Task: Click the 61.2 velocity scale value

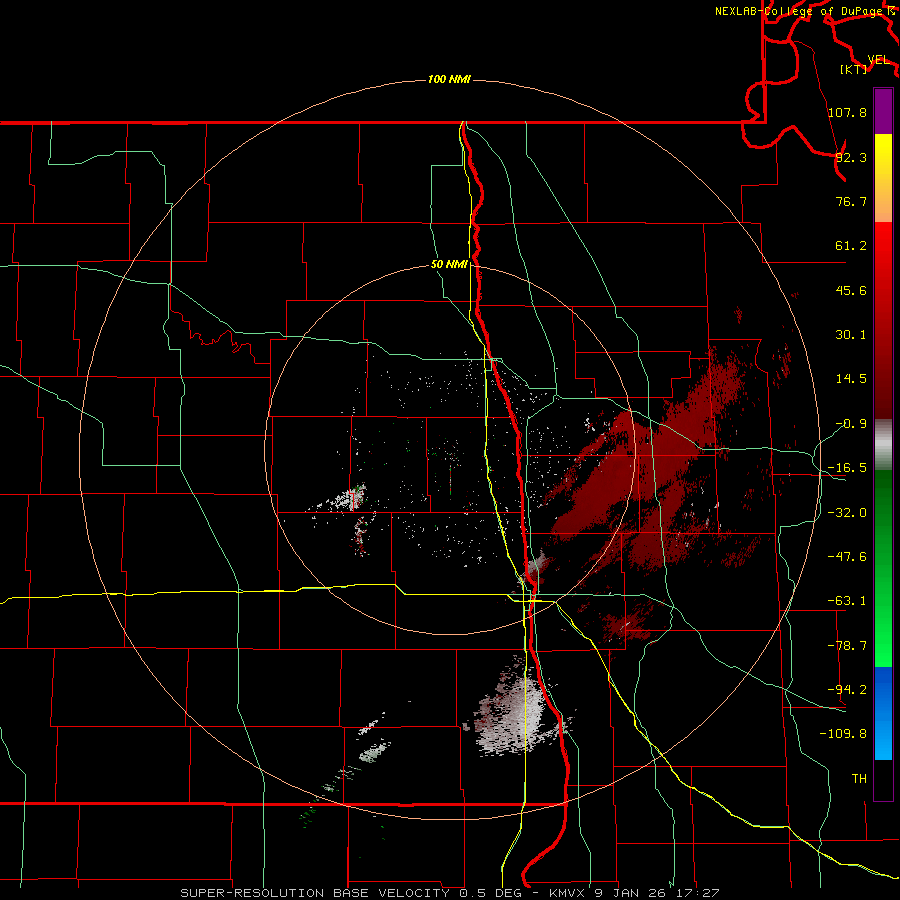Action: point(851,246)
